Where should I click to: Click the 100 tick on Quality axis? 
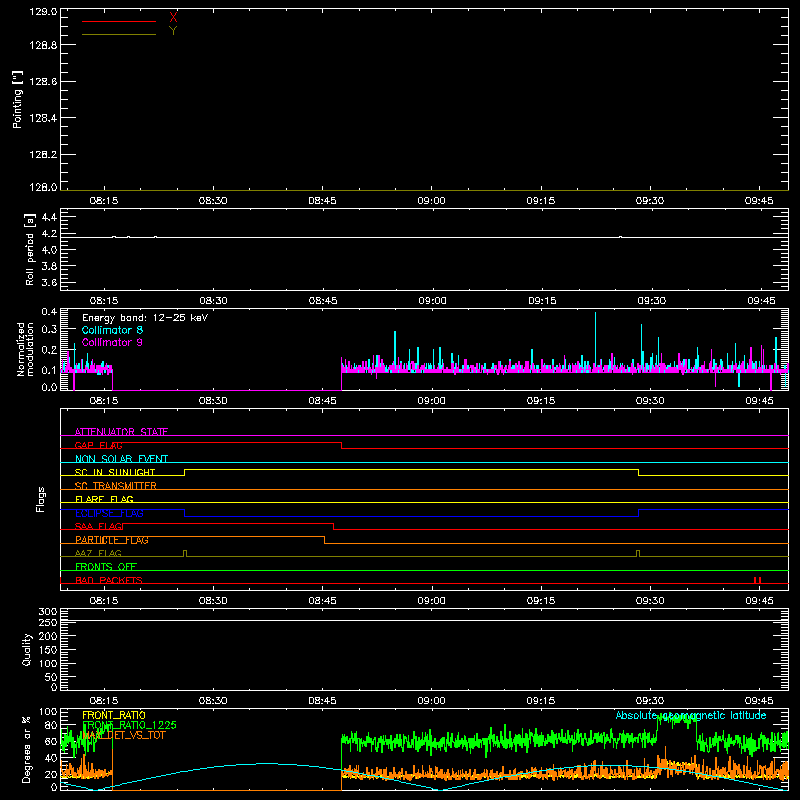47,663
